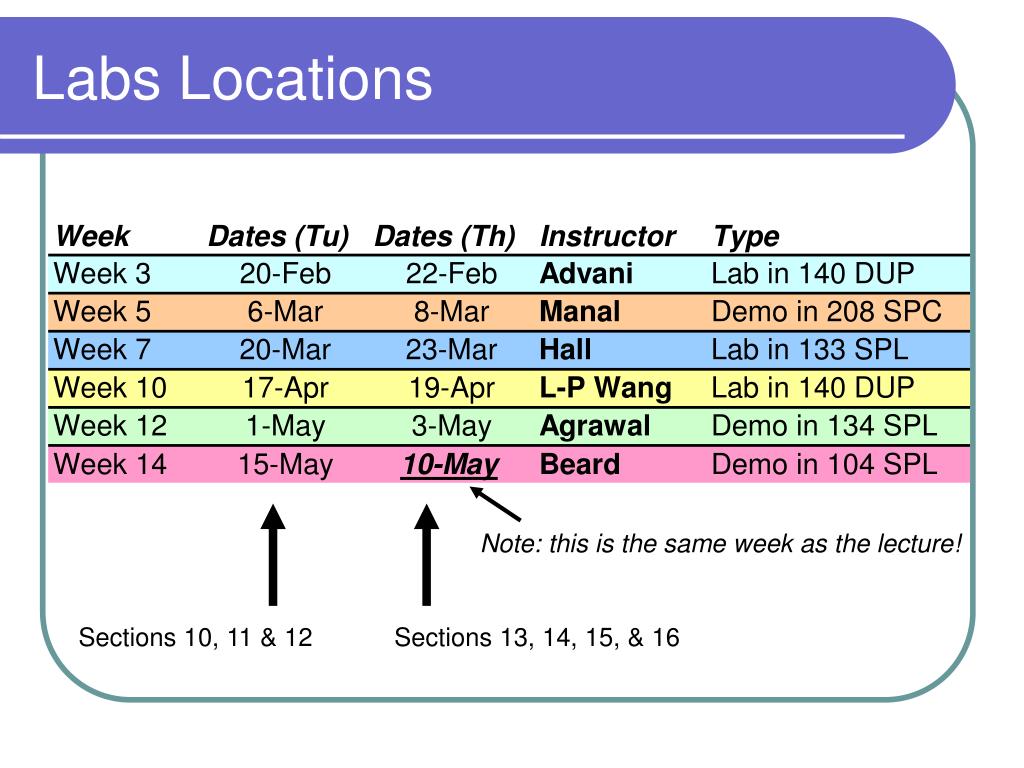Screen dimensions: 1024x768
Task: Click the "Week 14" cell
Action: point(110,464)
